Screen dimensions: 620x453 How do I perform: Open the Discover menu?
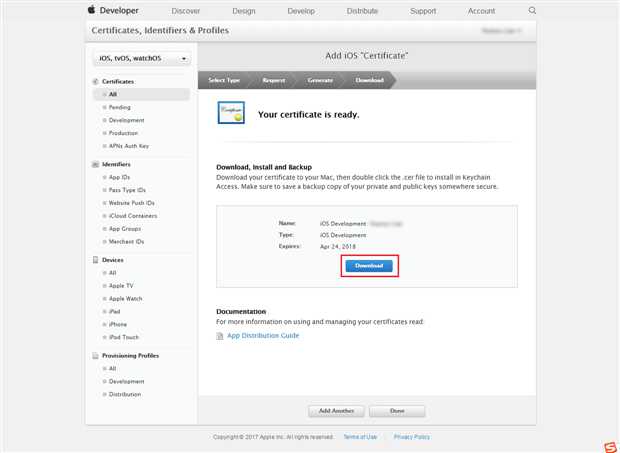(x=186, y=11)
